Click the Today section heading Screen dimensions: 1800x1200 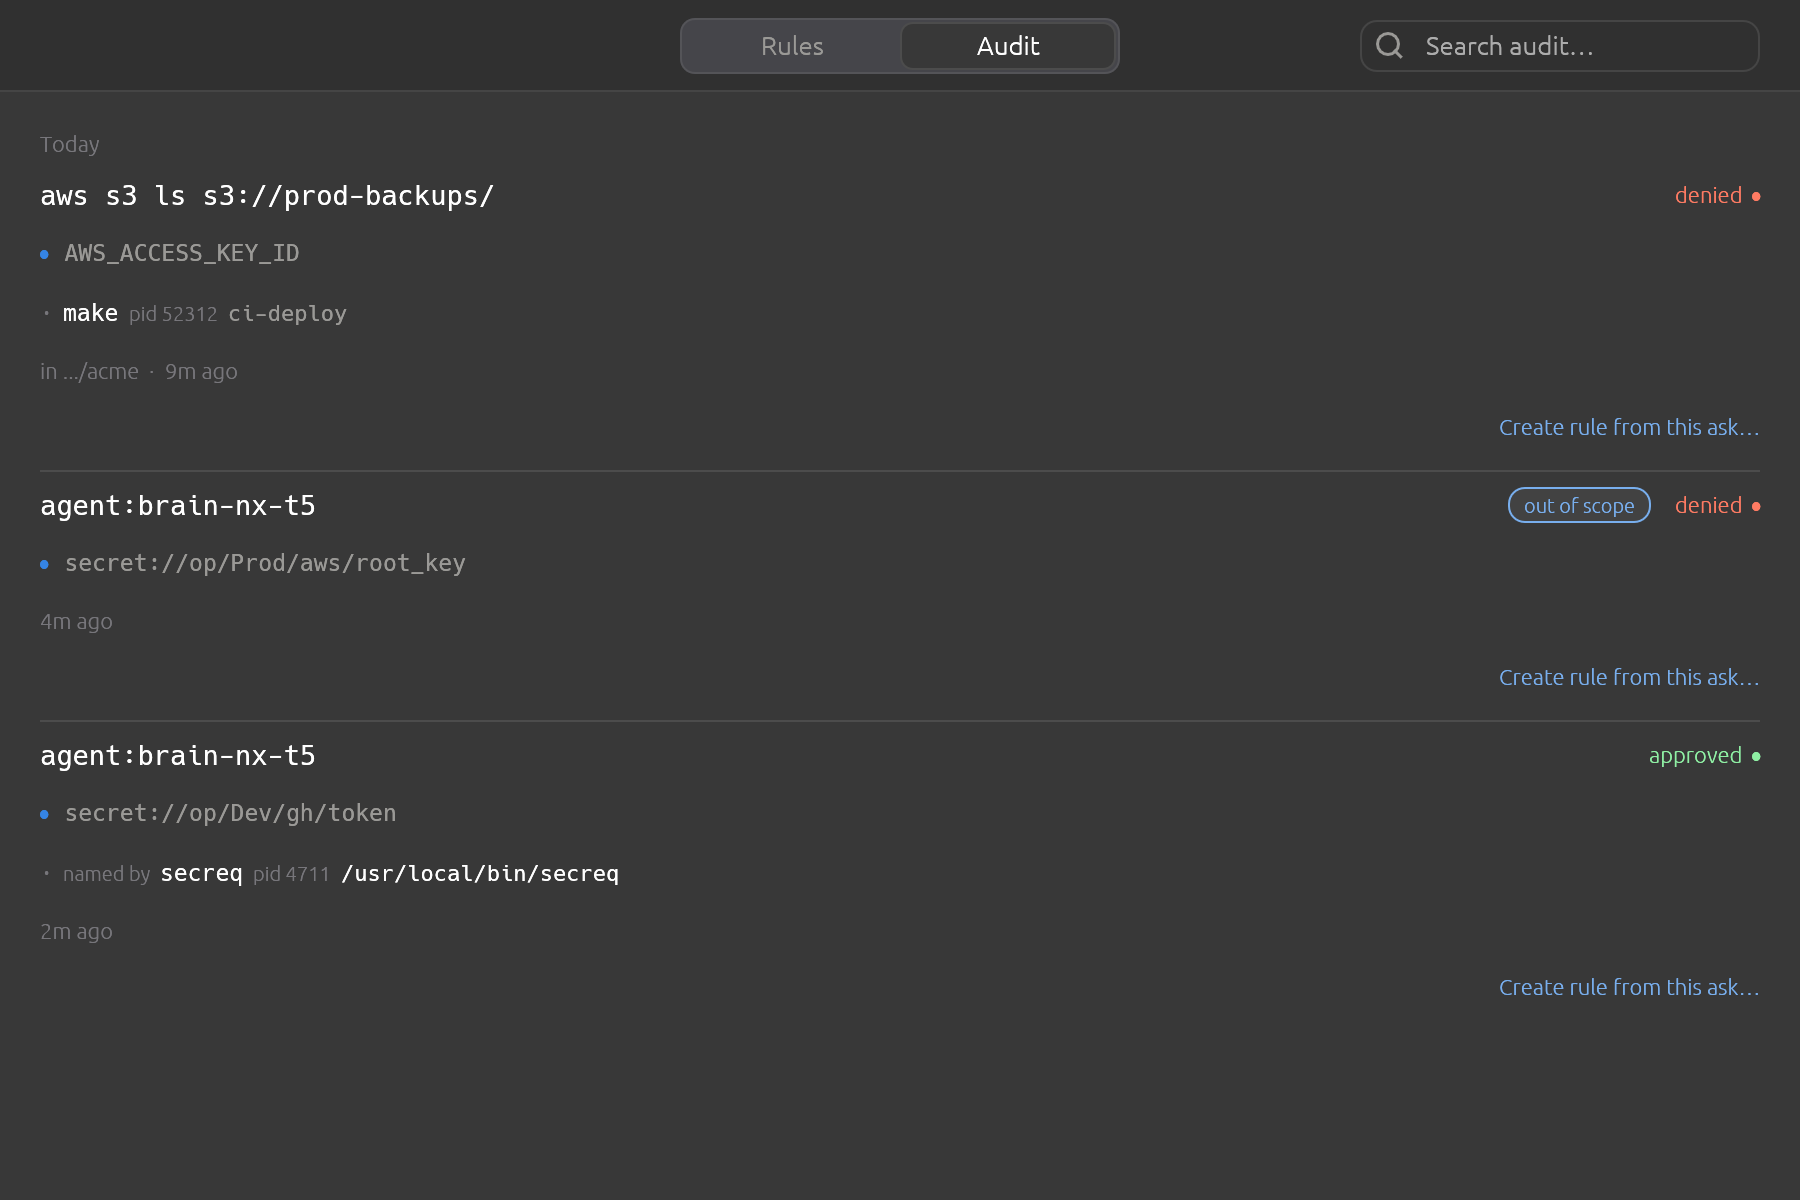(x=69, y=144)
